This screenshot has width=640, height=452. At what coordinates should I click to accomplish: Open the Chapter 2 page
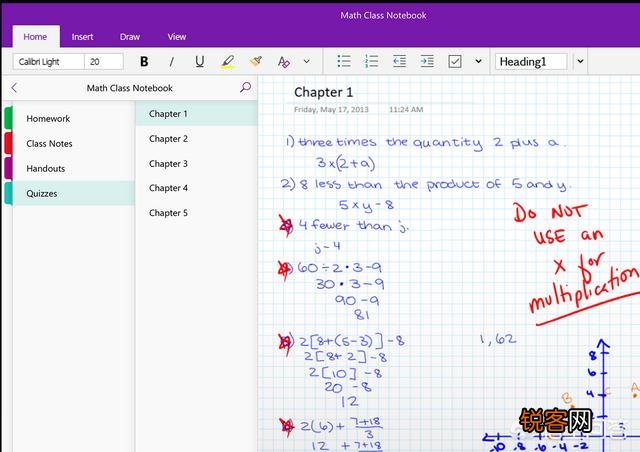(x=196, y=138)
